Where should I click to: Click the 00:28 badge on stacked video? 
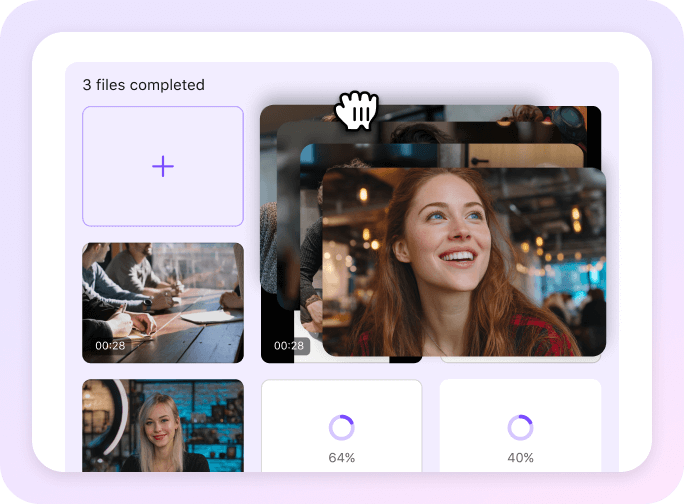[288, 346]
